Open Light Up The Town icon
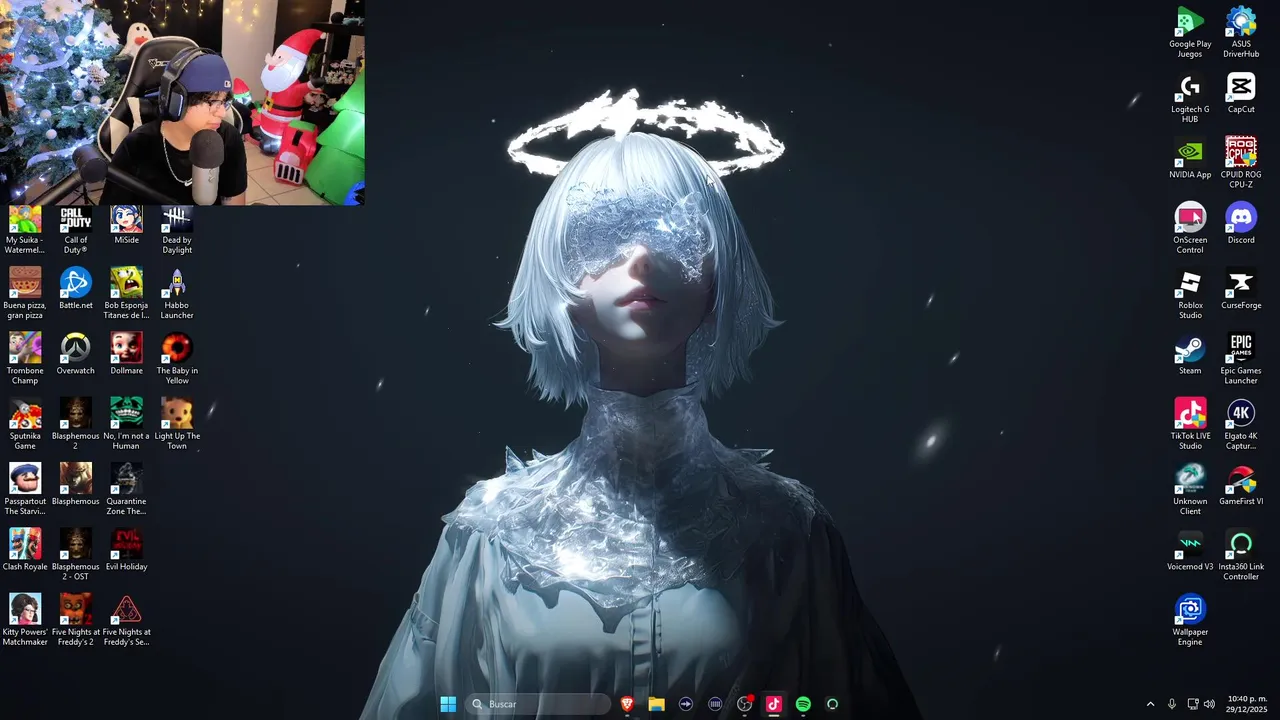This screenshot has width=1280, height=720. 177,425
